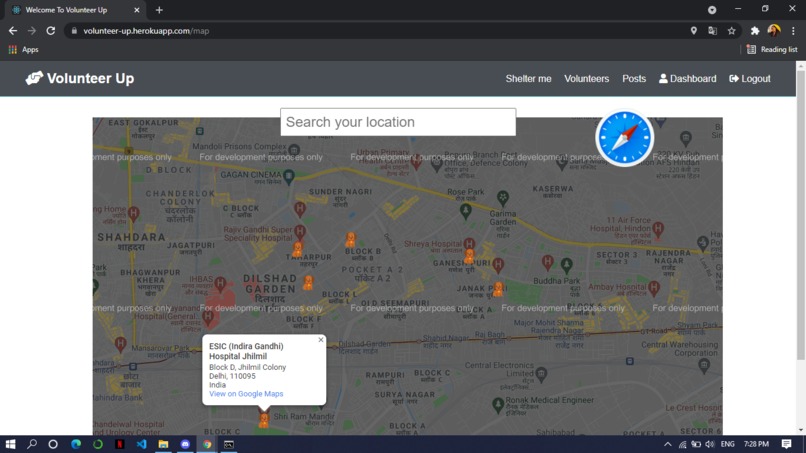806x453 pixels.
Task: Log out using the Logout nav item
Action: pyautogui.click(x=749, y=79)
